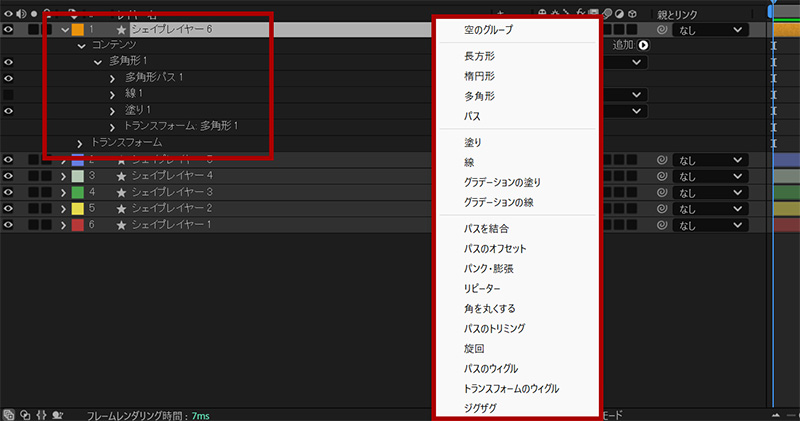The image size is (800, 421).
Task: Click the audio speaker icon in column header
Action: click(21, 14)
